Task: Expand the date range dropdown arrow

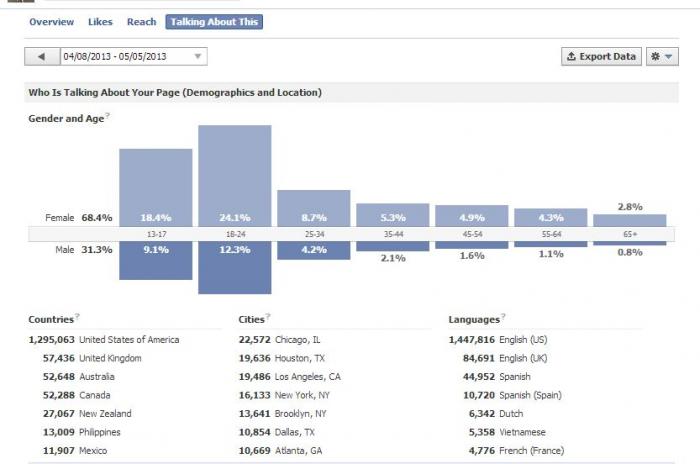Action: click(x=198, y=57)
